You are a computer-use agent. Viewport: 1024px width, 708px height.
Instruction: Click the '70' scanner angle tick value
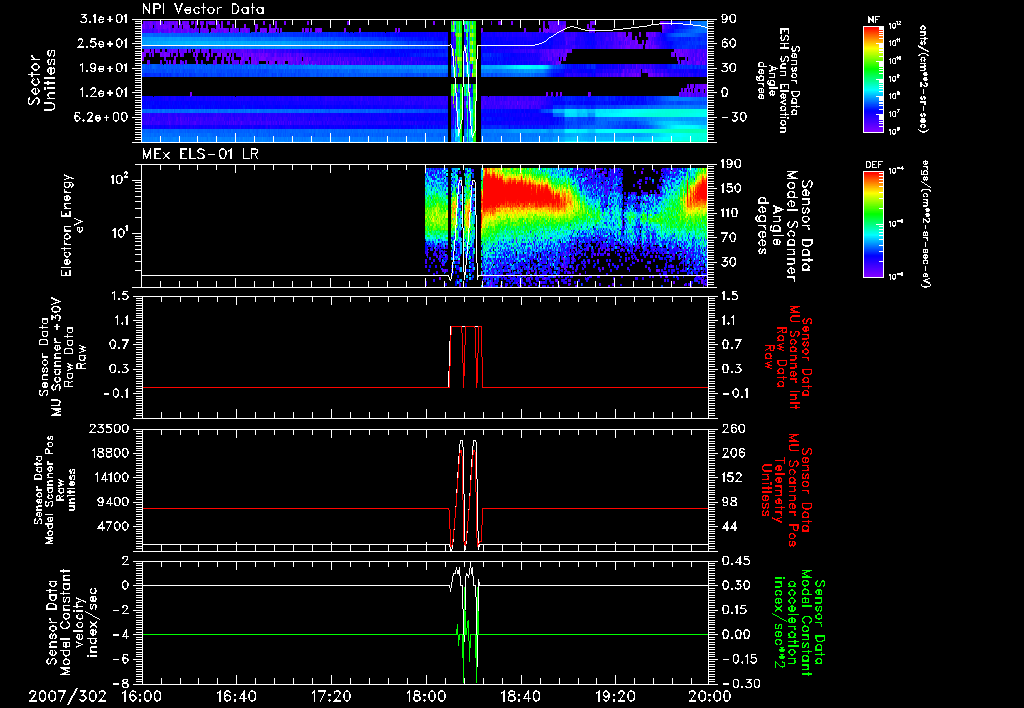click(x=729, y=238)
